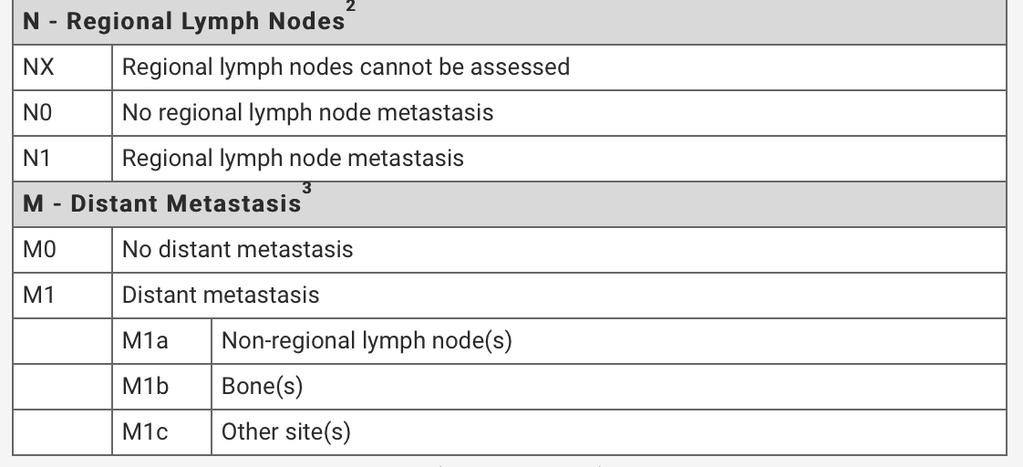
Task: Open footnote 3 beside Distant Metastasis
Action: [x=307, y=188]
